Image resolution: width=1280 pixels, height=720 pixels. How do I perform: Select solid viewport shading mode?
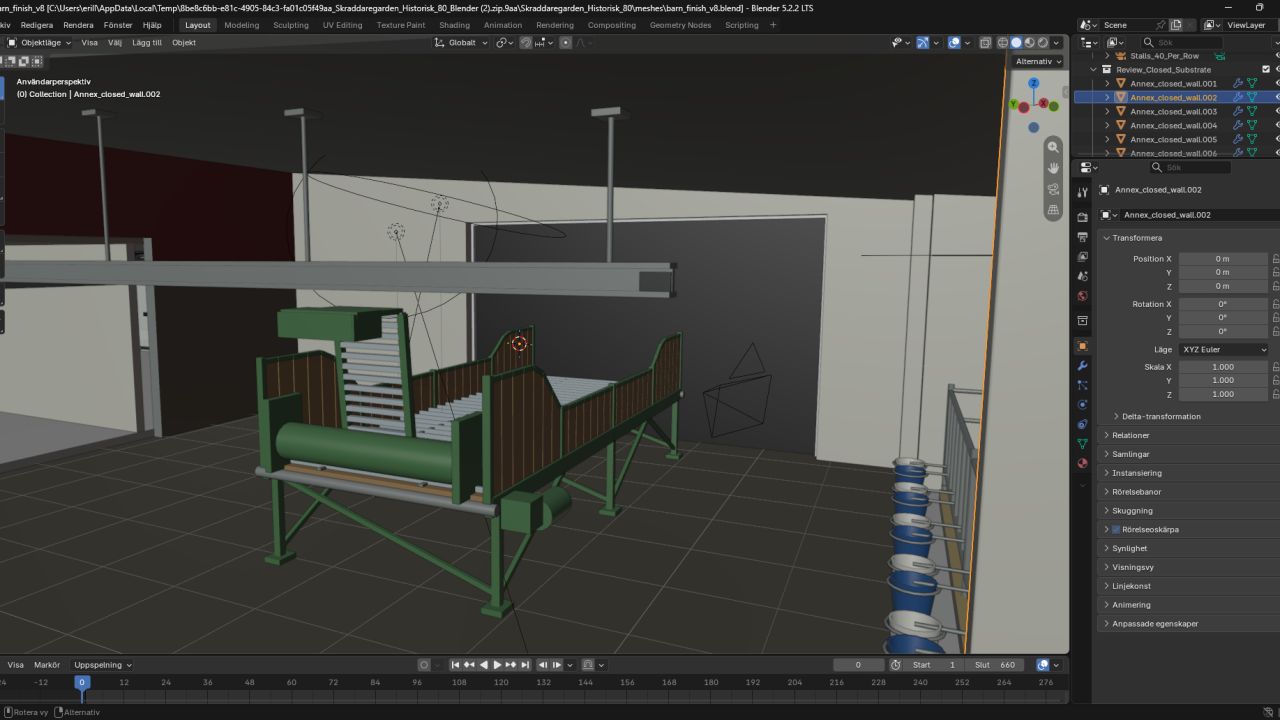click(x=1016, y=43)
